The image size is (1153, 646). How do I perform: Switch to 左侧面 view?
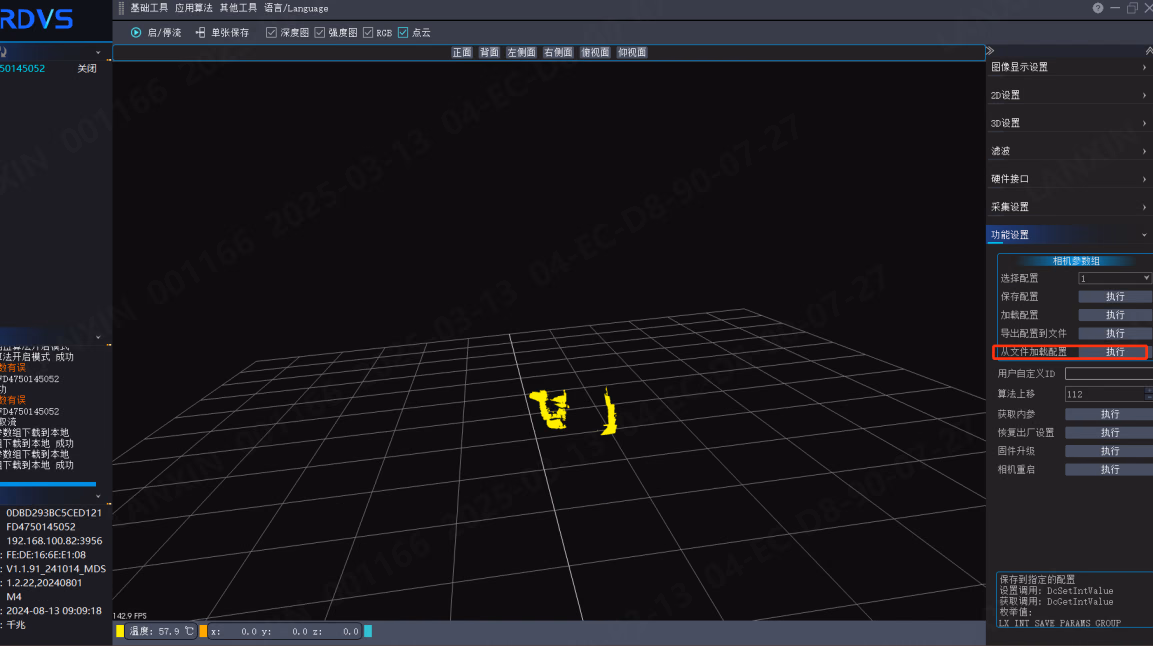point(521,52)
